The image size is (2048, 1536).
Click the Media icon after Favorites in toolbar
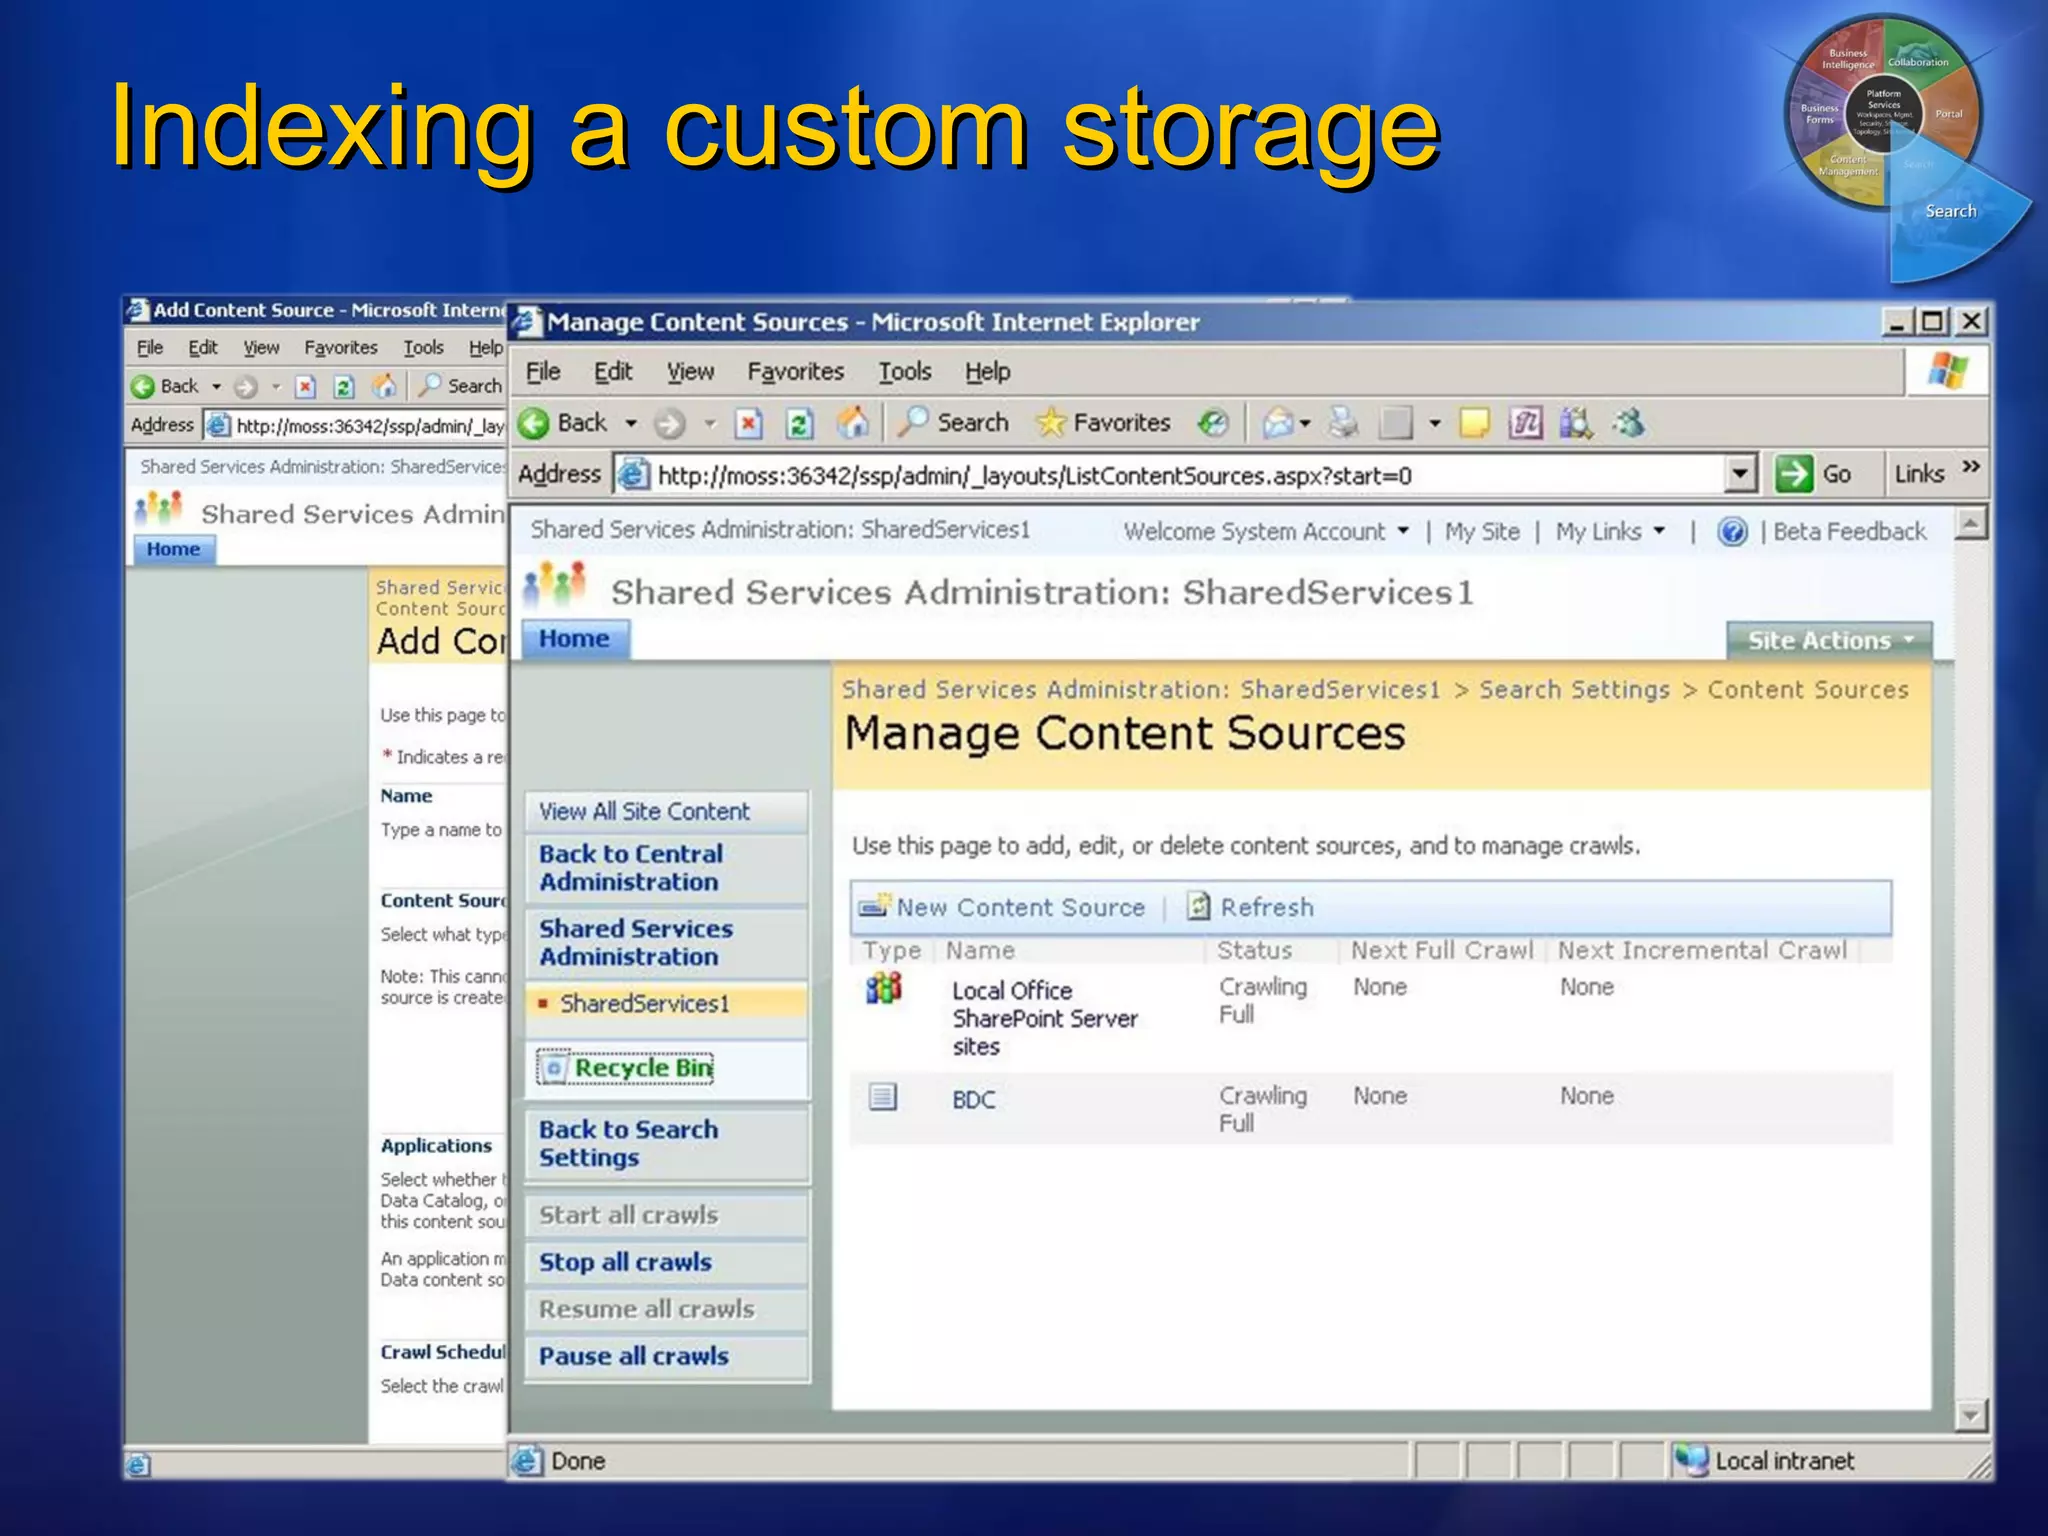[1213, 424]
